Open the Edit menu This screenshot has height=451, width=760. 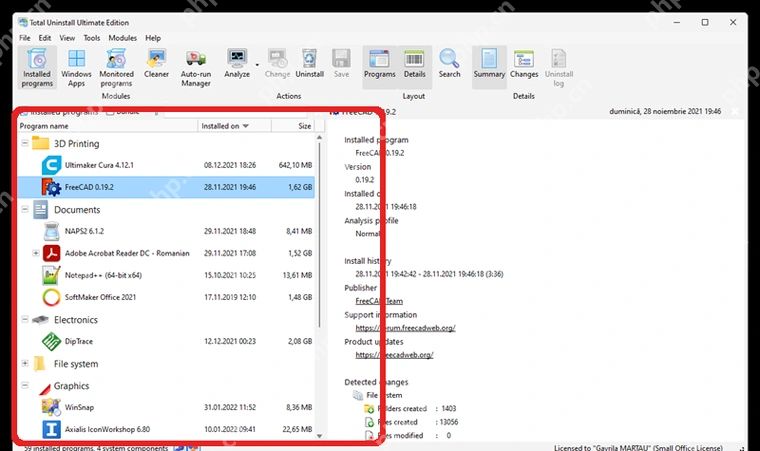[x=45, y=38]
